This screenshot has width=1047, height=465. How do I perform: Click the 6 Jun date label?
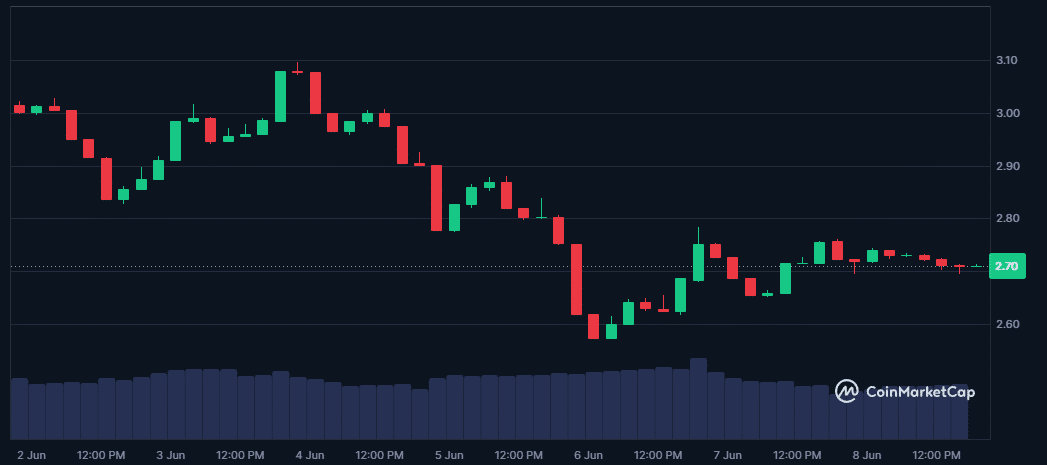589,455
